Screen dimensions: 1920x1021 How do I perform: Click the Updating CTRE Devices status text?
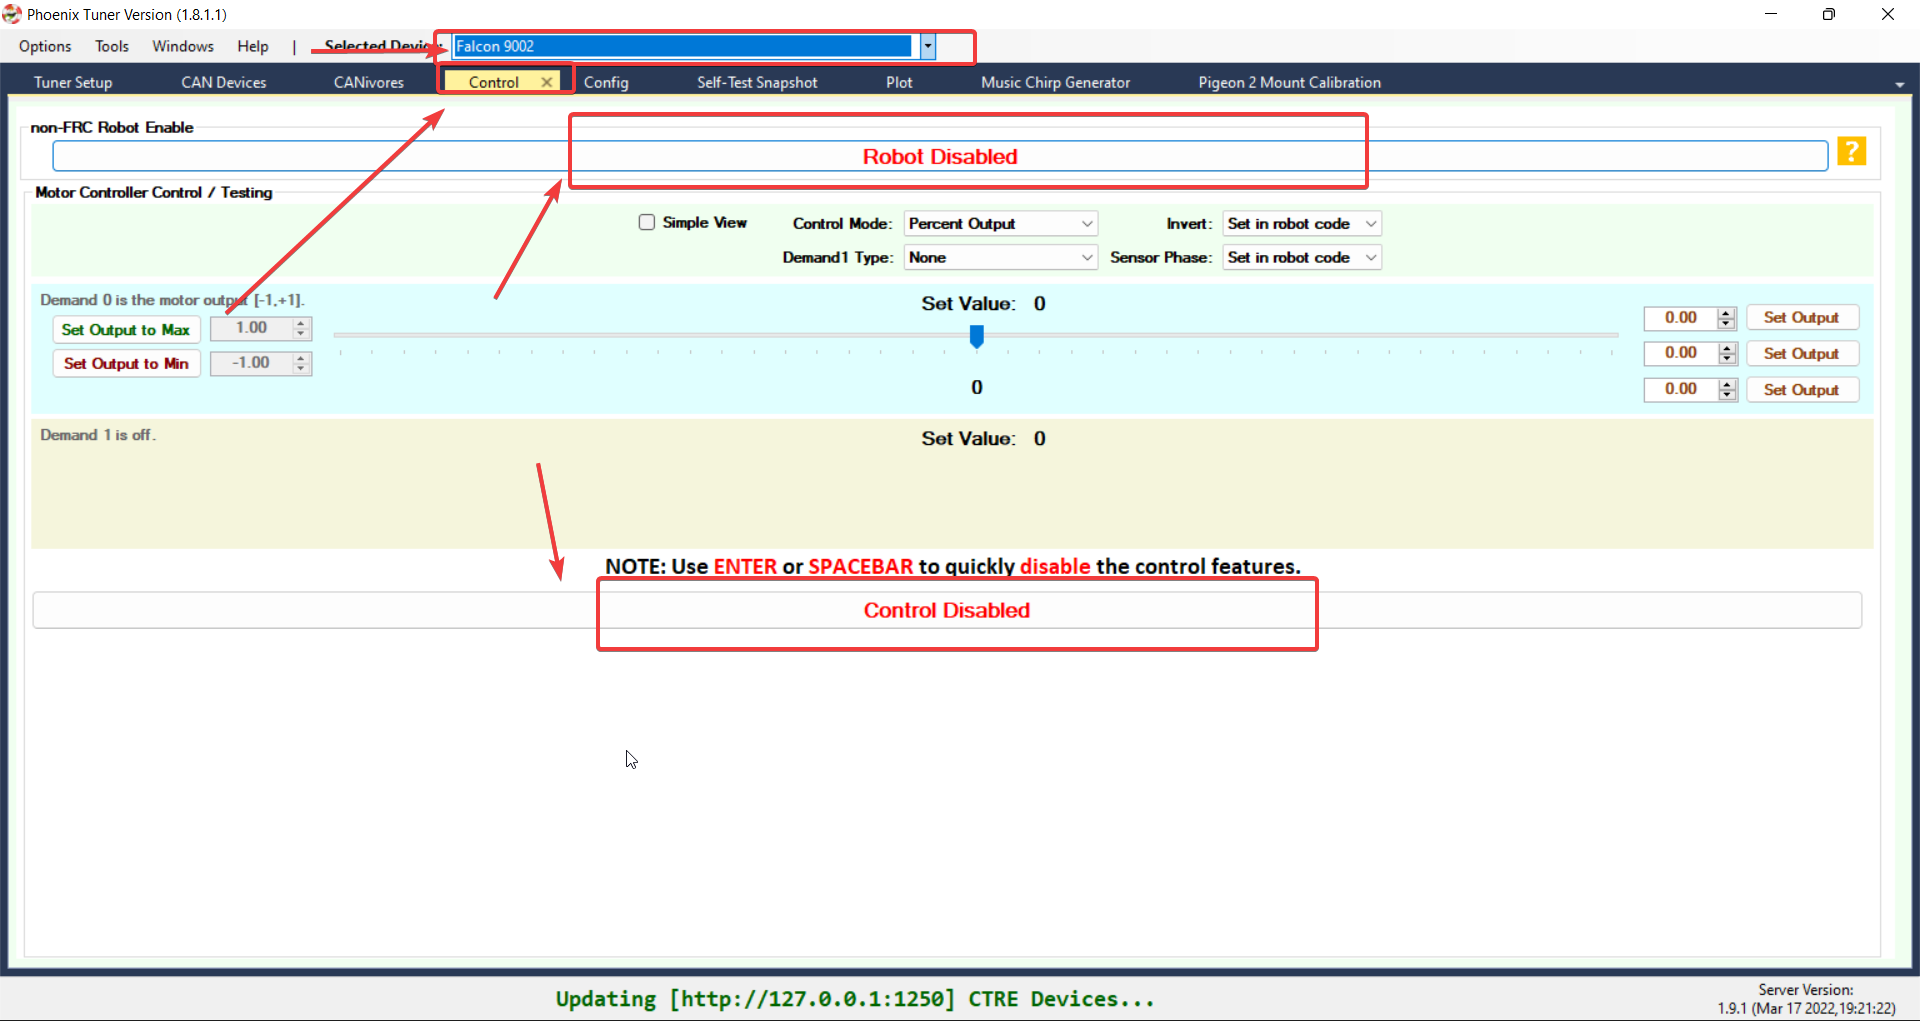(x=855, y=999)
